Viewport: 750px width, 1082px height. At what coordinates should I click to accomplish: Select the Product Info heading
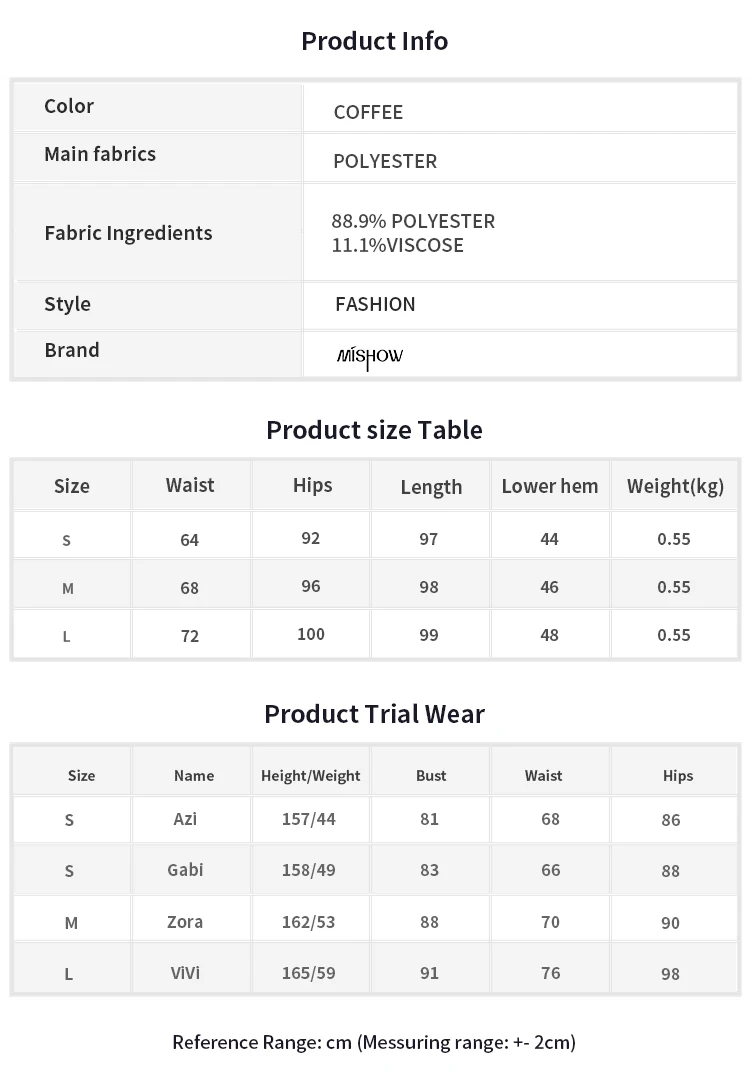coord(375,41)
